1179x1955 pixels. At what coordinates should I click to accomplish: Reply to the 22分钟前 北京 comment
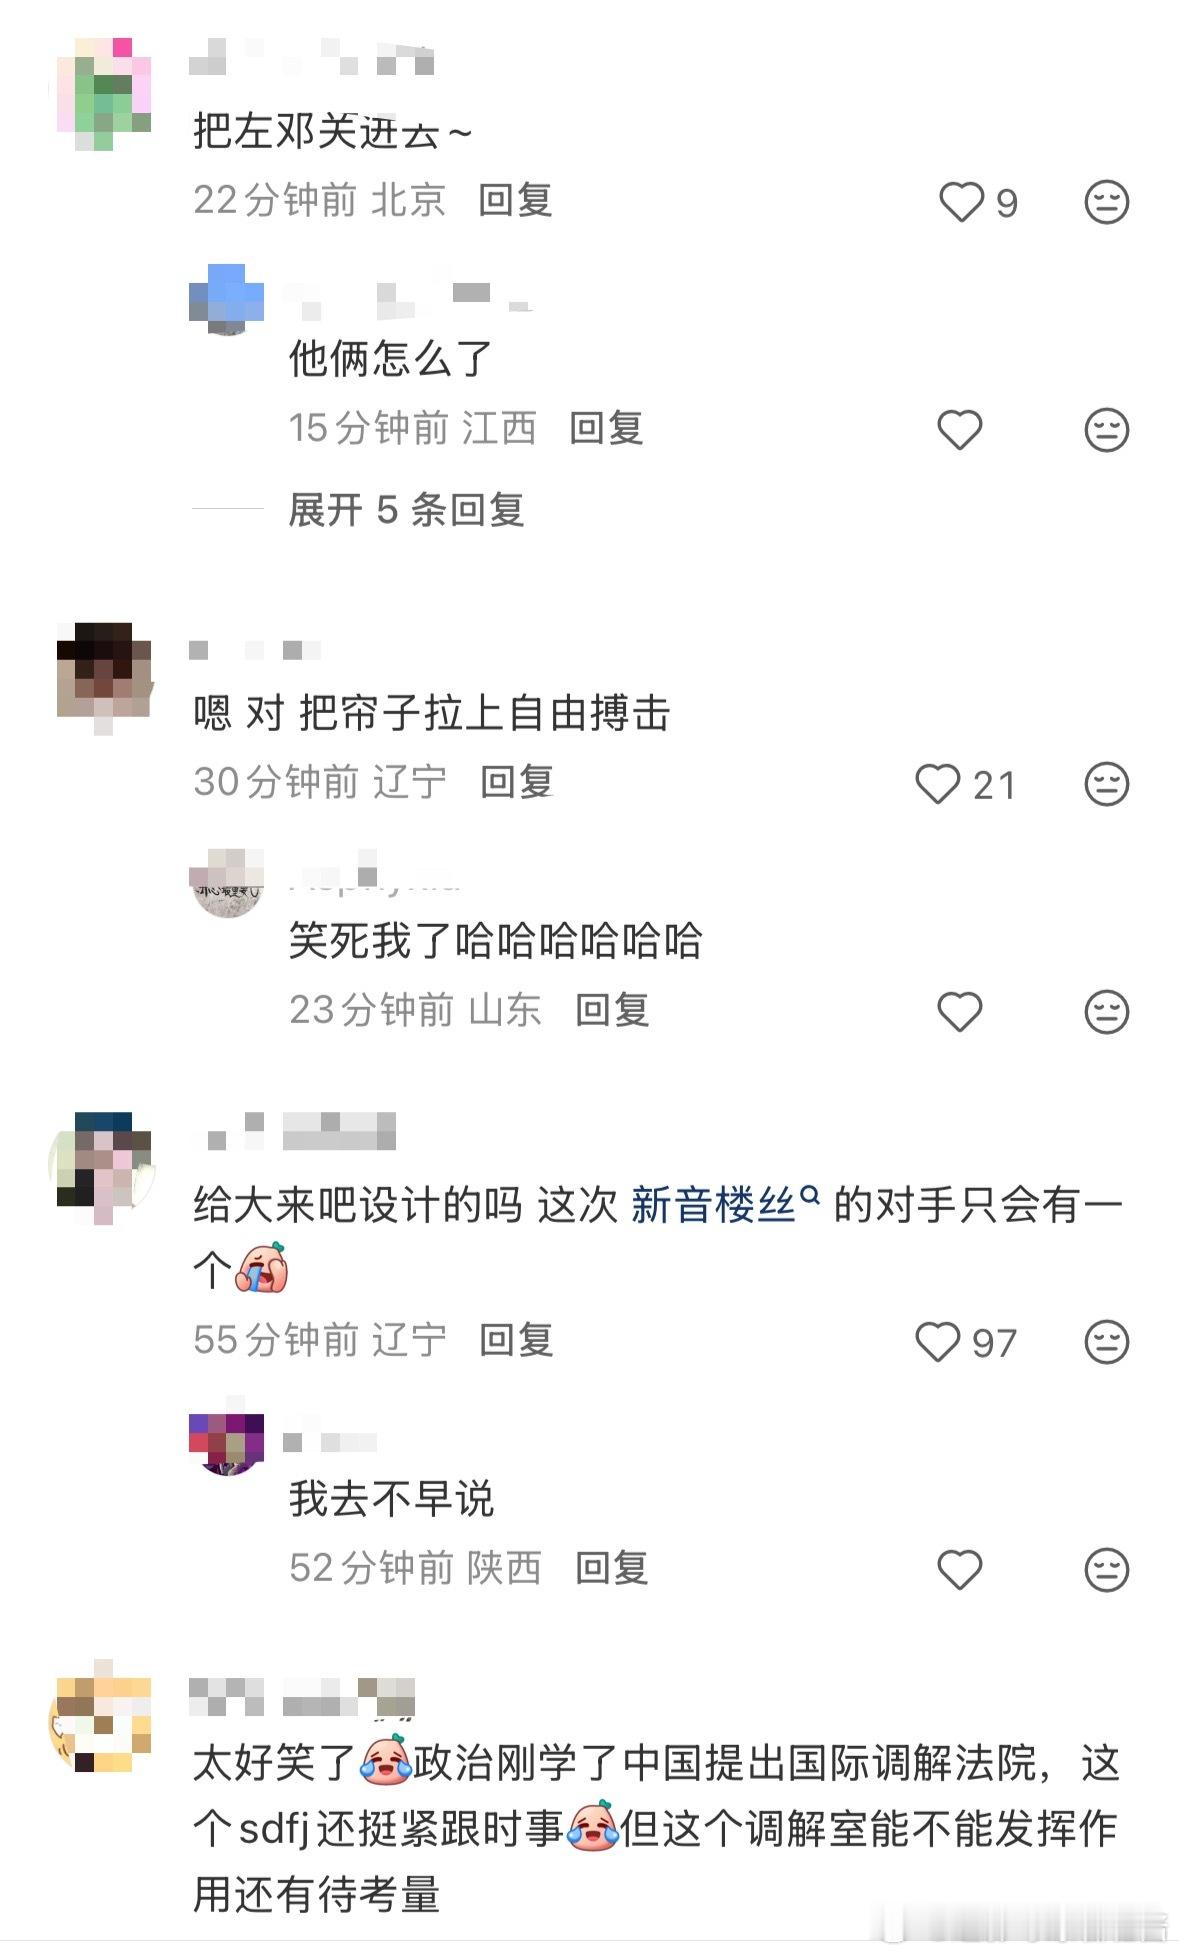pyautogui.click(x=515, y=200)
